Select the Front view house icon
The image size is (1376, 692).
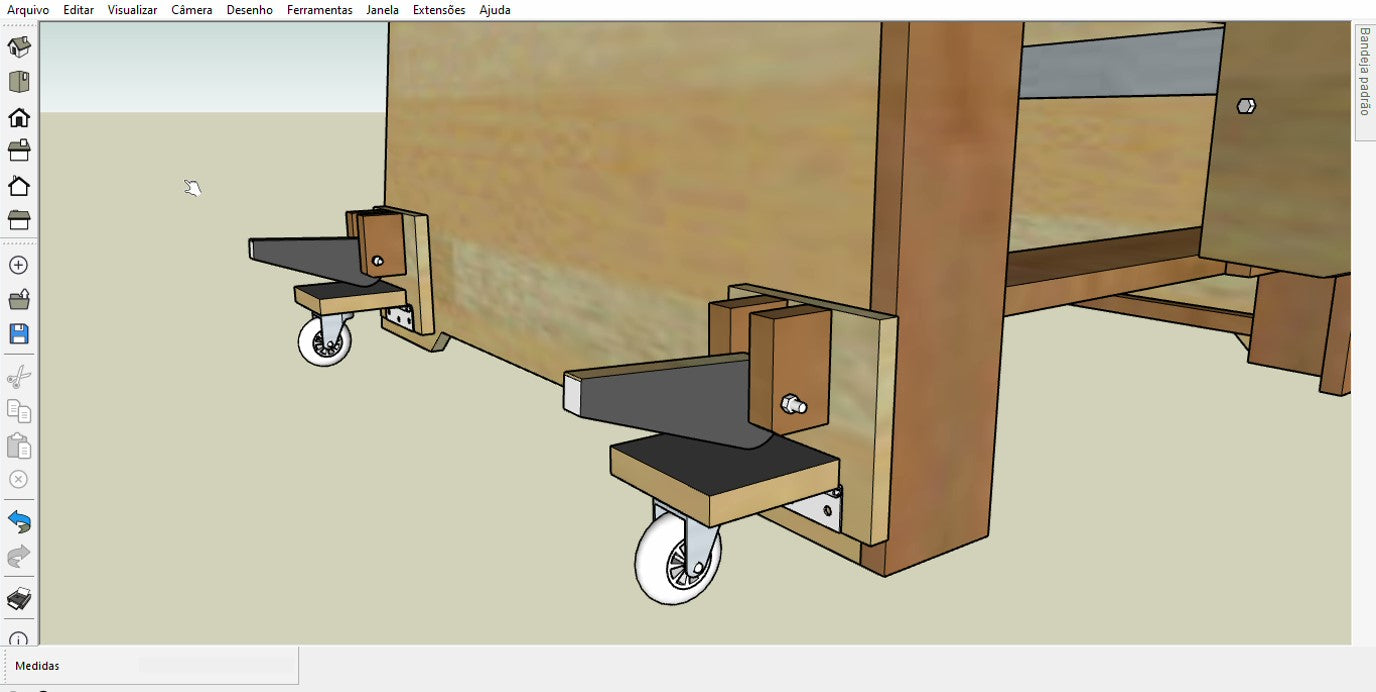(19, 118)
